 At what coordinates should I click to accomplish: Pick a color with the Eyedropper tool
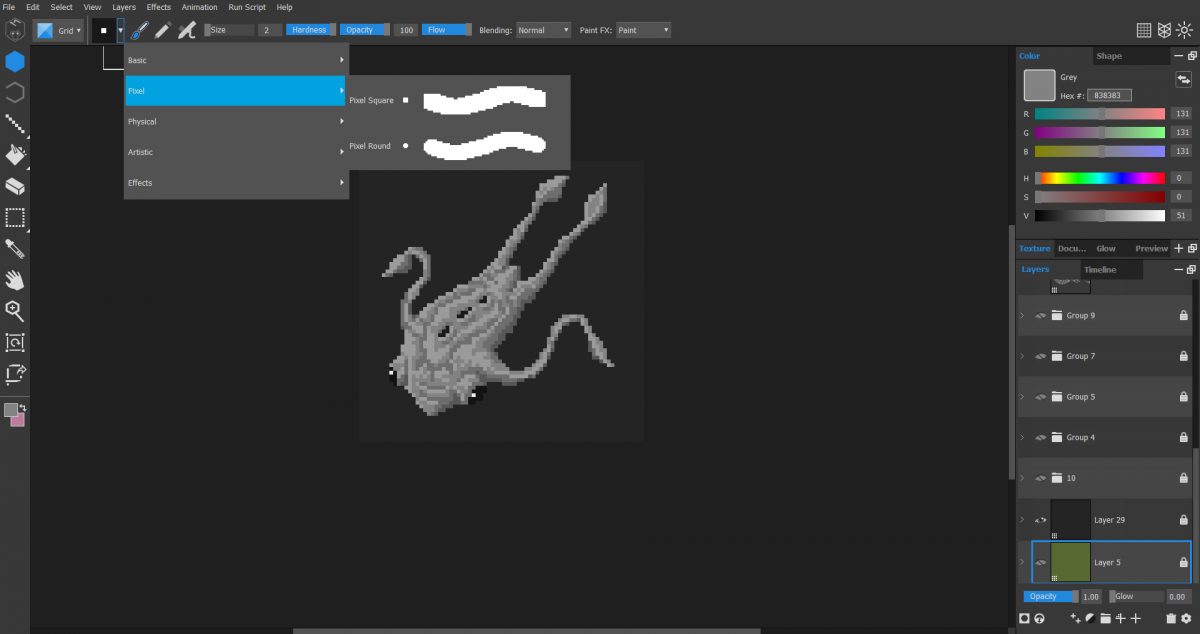(x=14, y=249)
